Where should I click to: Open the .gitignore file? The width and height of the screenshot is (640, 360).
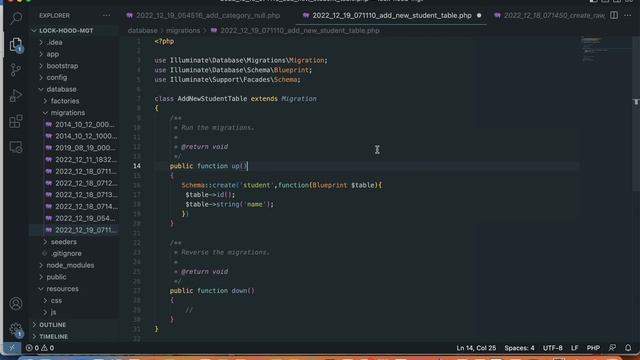pos(66,253)
